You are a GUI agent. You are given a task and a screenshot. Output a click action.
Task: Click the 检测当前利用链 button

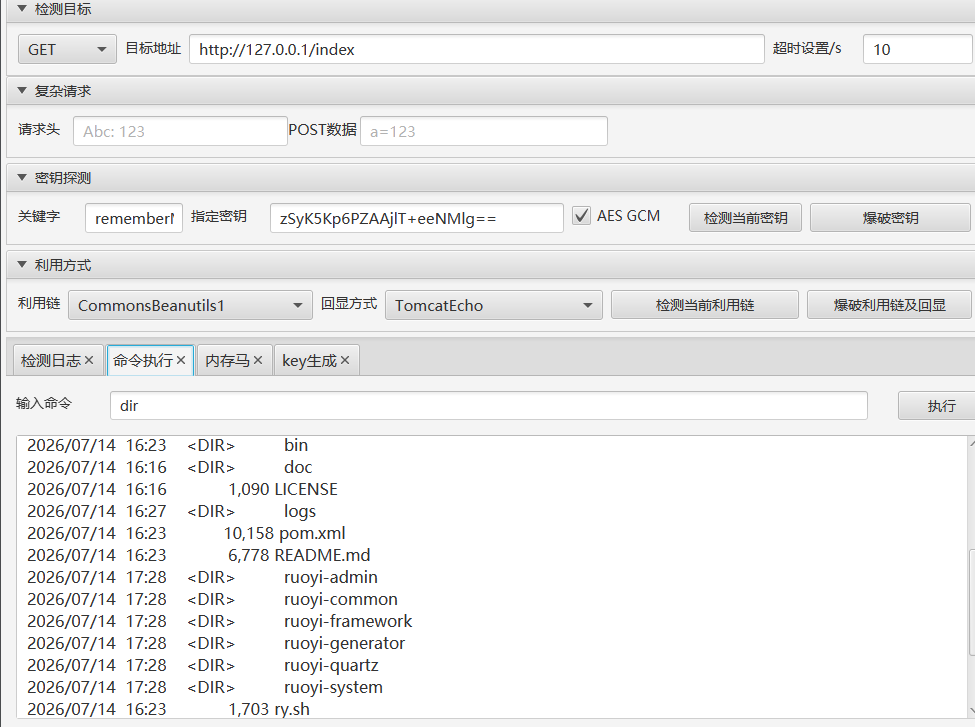705,305
